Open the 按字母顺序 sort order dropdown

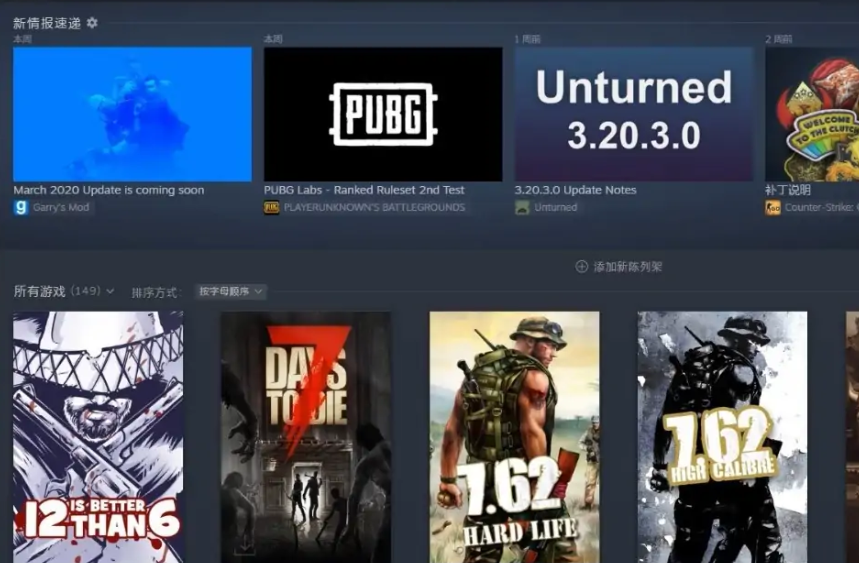click(x=231, y=292)
